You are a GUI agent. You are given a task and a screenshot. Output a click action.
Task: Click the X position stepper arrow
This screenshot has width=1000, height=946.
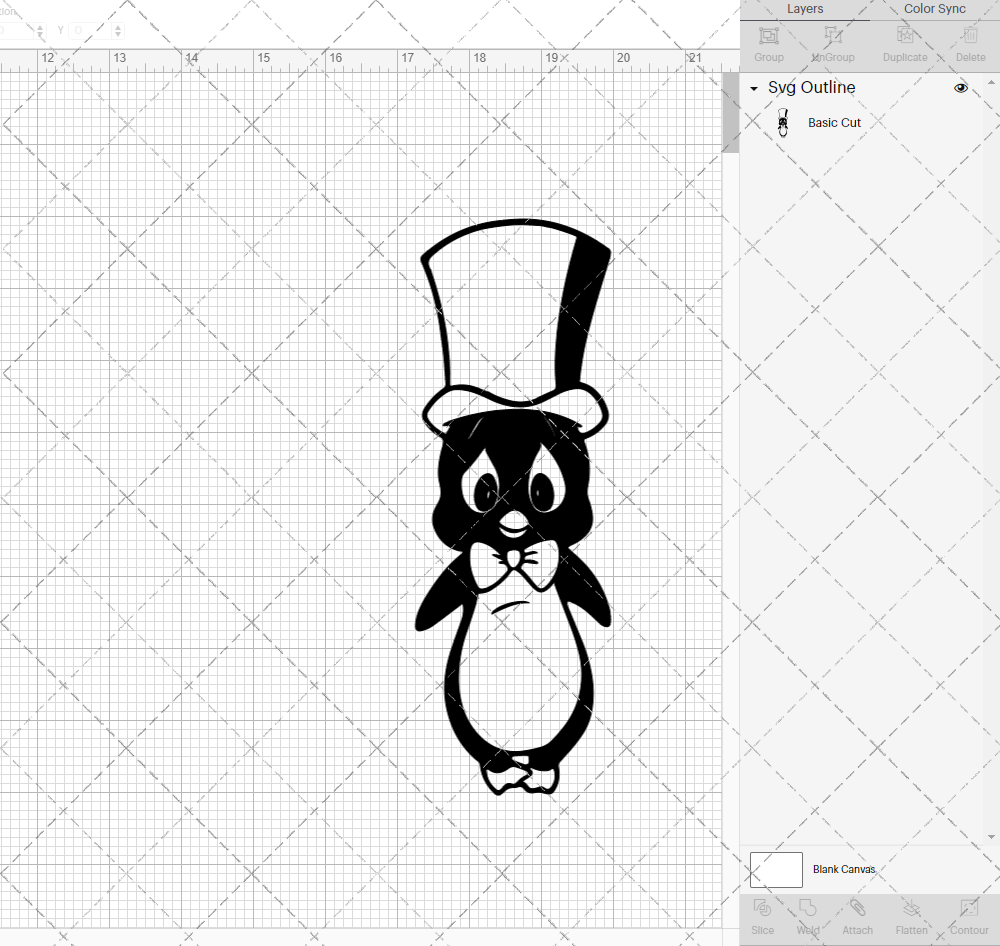40,30
